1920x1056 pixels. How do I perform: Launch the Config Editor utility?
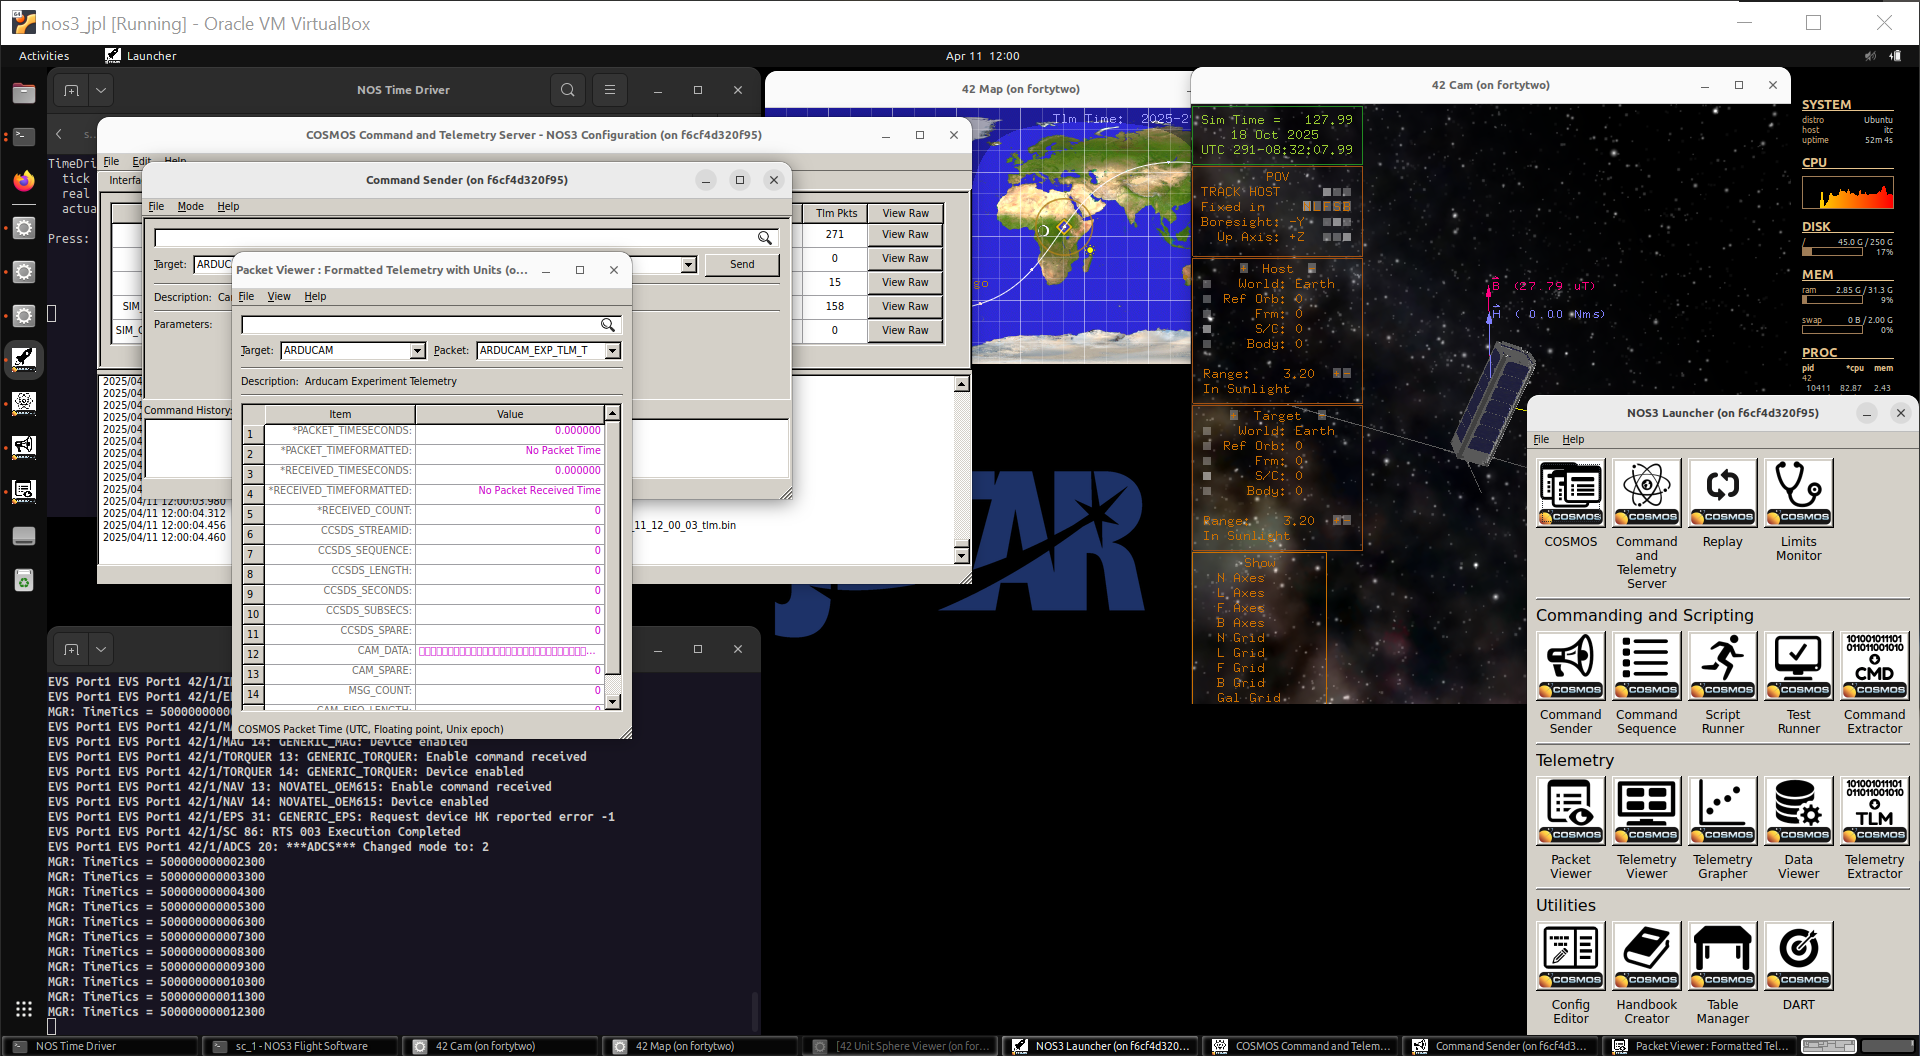[1571, 956]
